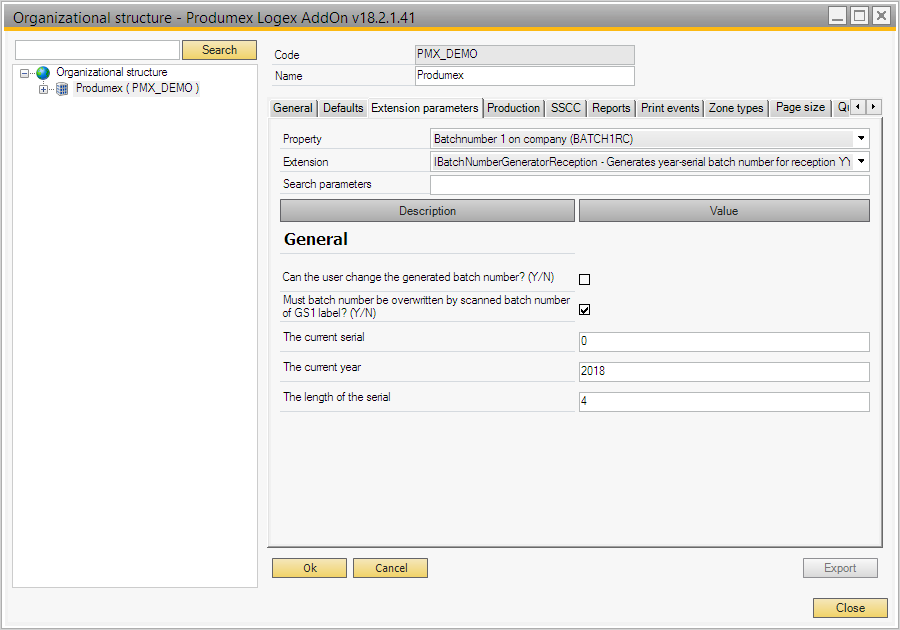The height and width of the screenshot is (630, 900).
Task: Enable user change of generated batch number
Action: 585,280
